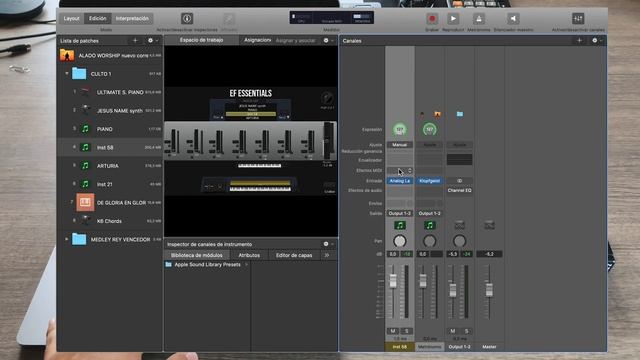Screen dimensions: 640x360
Task: Expand the MEDLEY REY VENCEDOR folder
Action: pyautogui.click(x=67, y=239)
